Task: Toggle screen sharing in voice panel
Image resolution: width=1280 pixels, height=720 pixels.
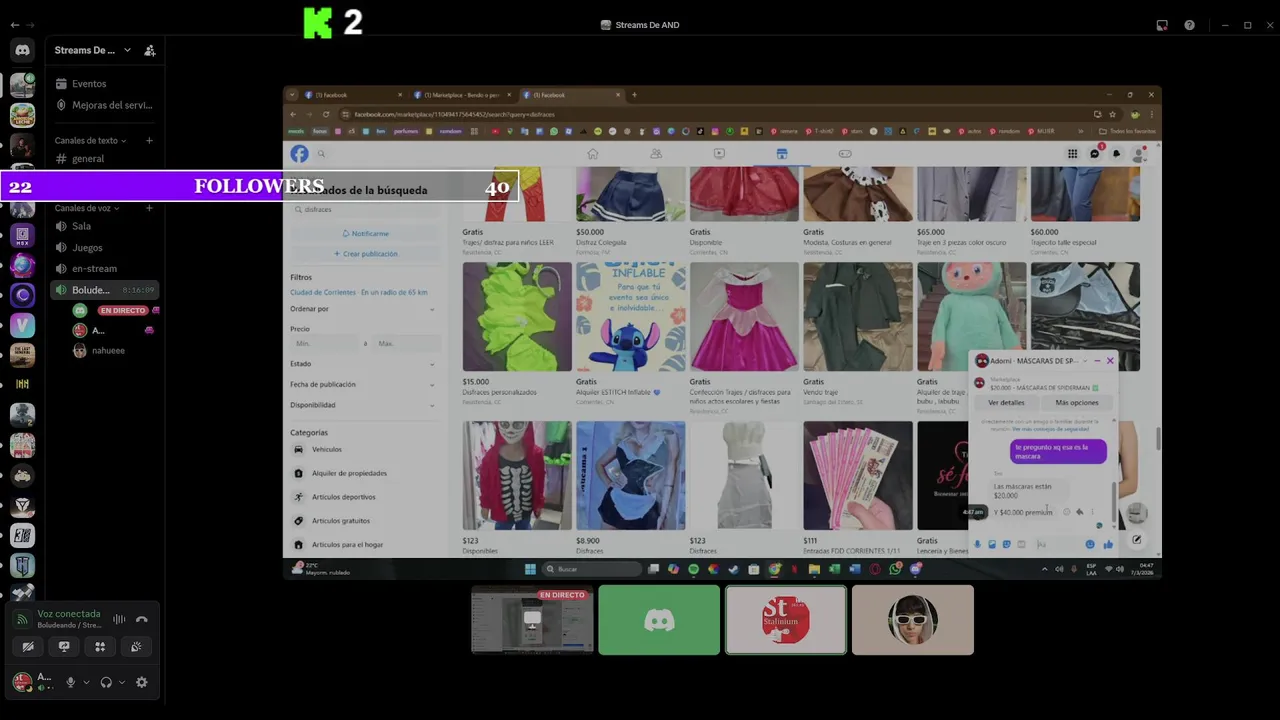Action: (x=64, y=647)
